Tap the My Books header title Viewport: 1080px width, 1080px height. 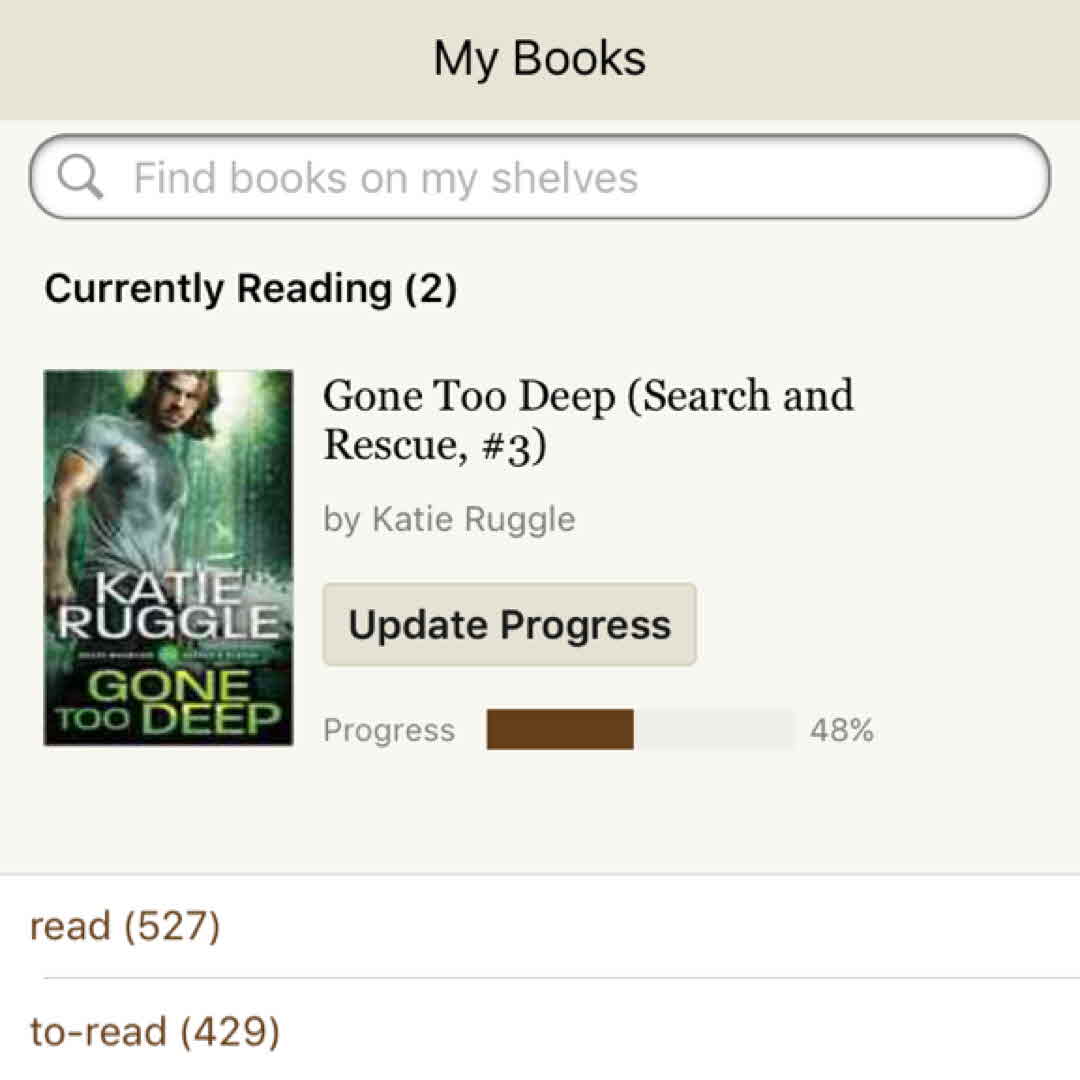(539, 58)
